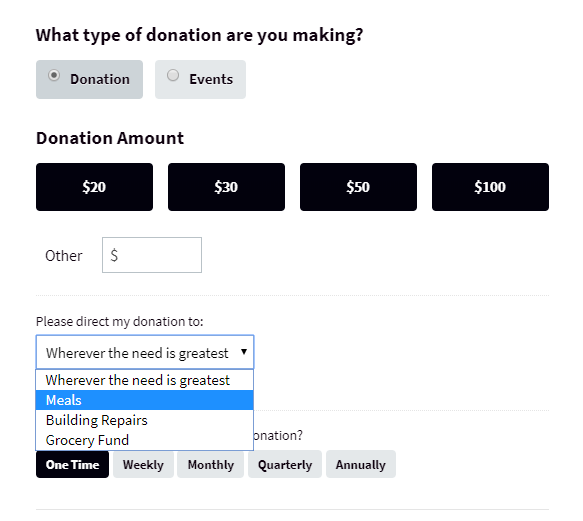583x521 pixels.
Task: Pick the $50 donation button
Action: click(358, 187)
